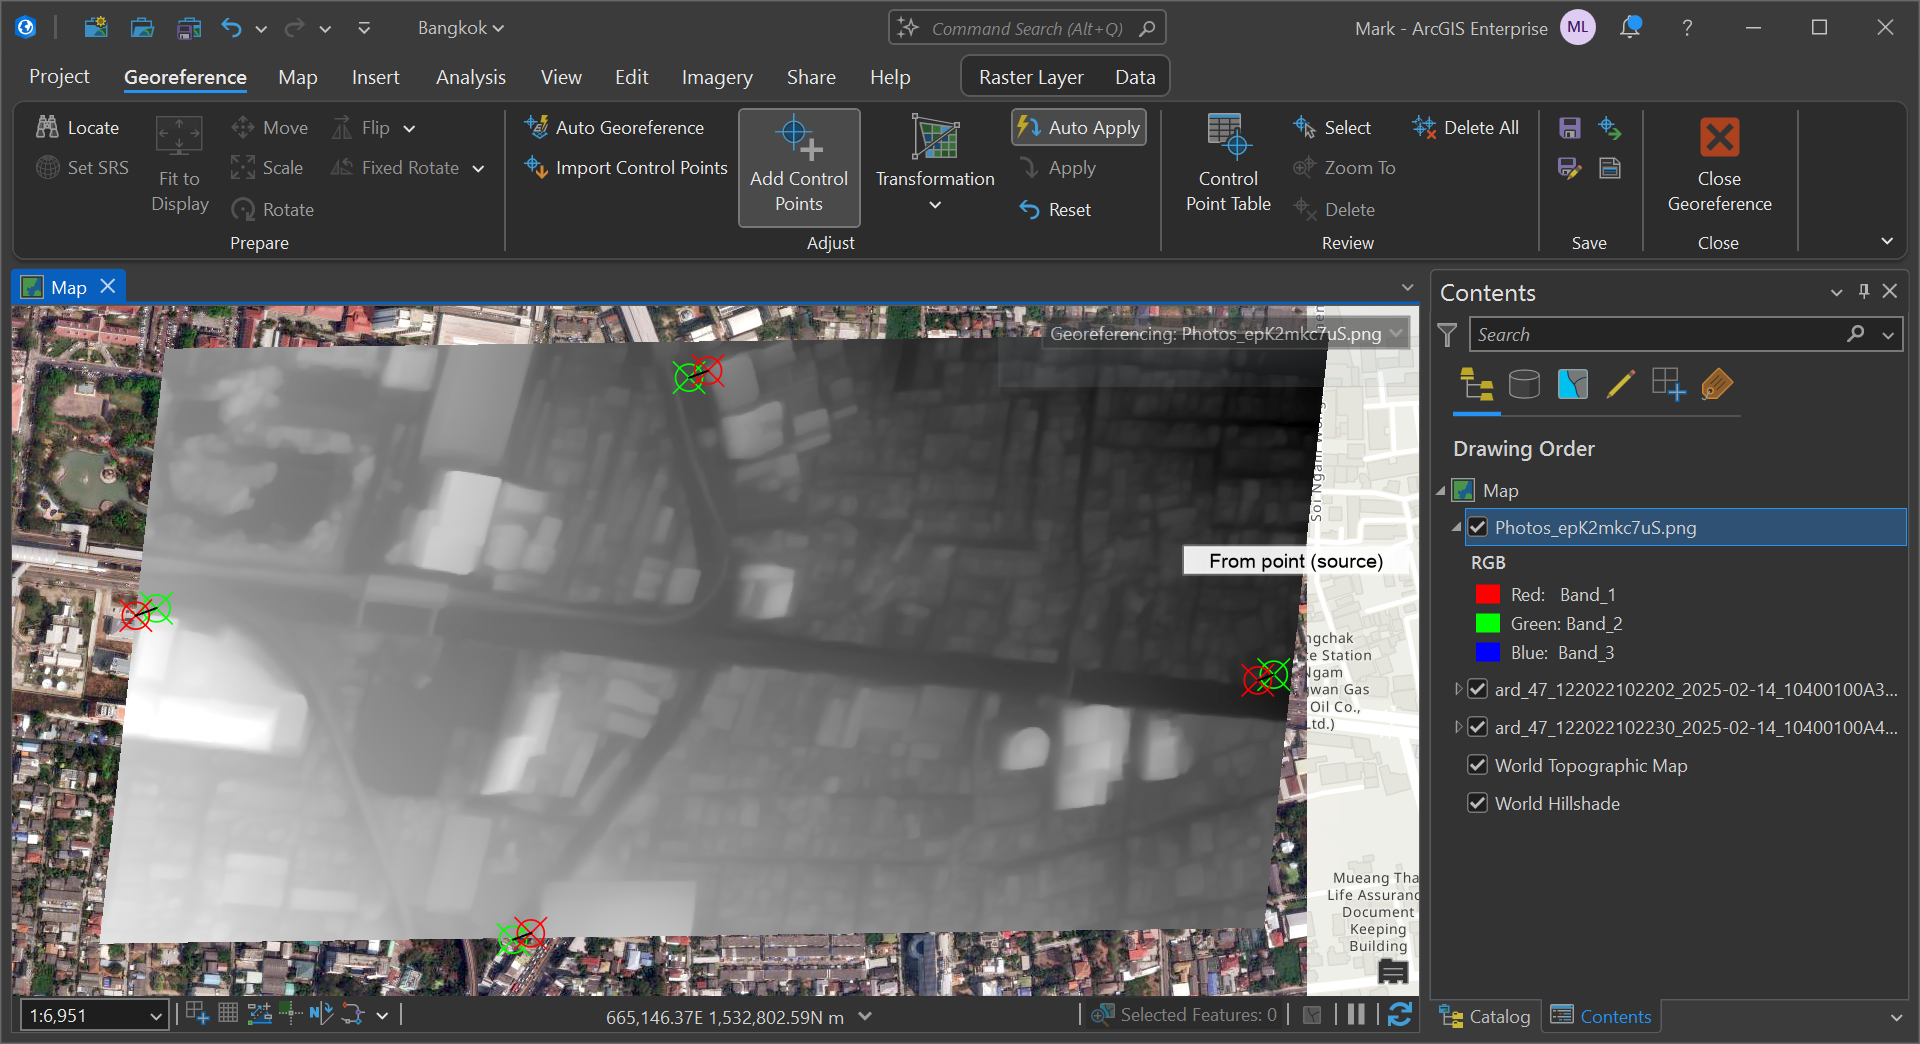Image resolution: width=1920 pixels, height=1044 pixels.
Task: Click List by Data Source icon
Action: [x=1524, y=384]
